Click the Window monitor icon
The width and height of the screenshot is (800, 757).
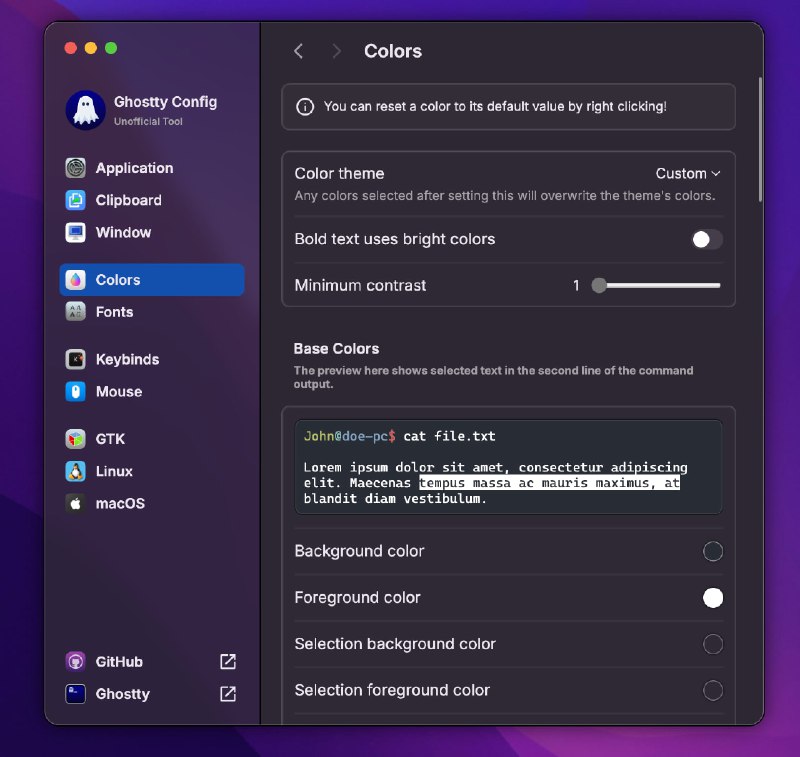click(x=76, y=232)
